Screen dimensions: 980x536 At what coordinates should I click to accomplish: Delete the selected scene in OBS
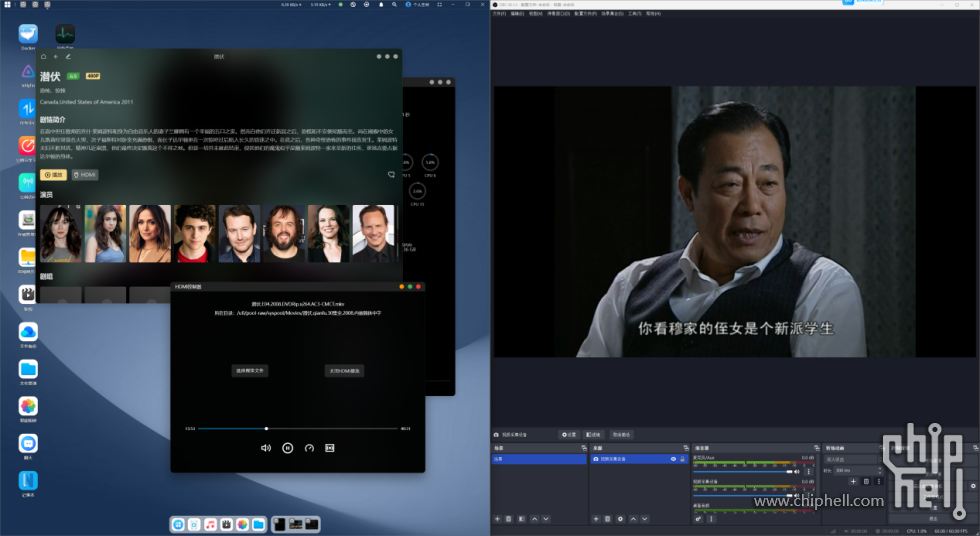click(x=509, y=519)
